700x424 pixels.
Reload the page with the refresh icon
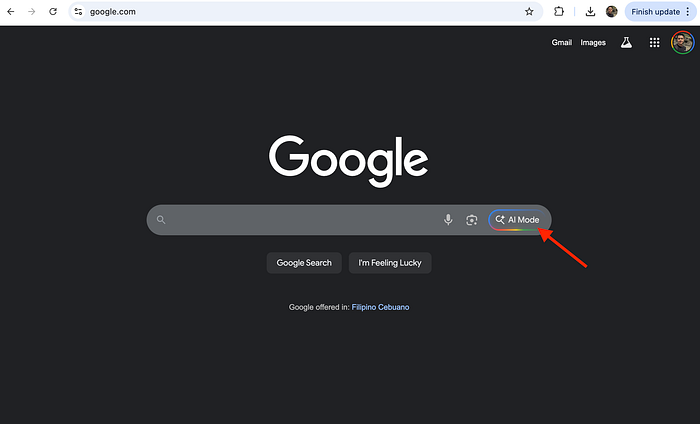tap(53, 12)
